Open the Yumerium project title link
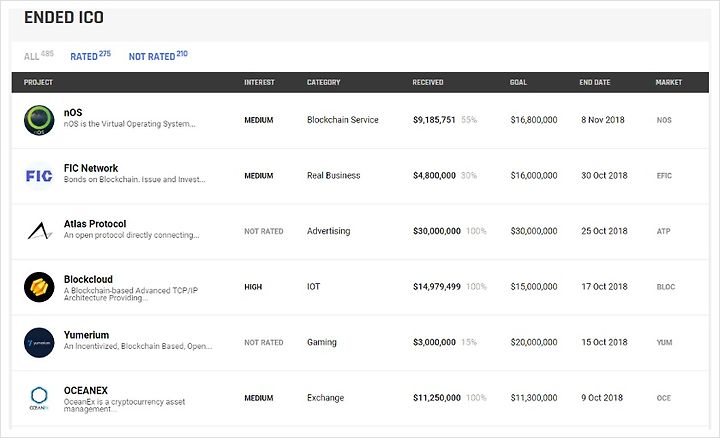 [86, 335]
